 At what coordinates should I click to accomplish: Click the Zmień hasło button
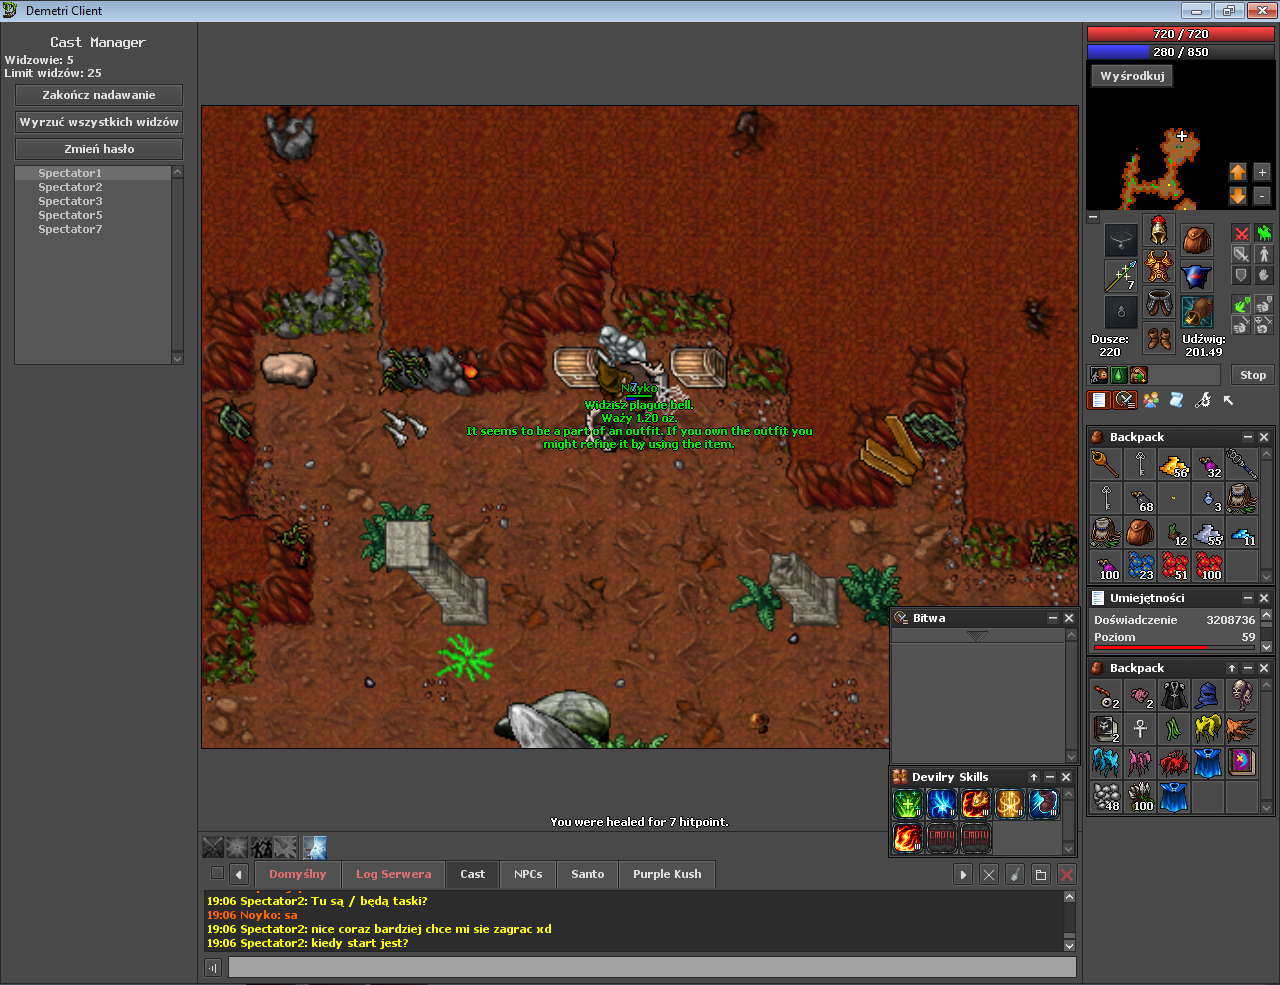tap(99, 149)
